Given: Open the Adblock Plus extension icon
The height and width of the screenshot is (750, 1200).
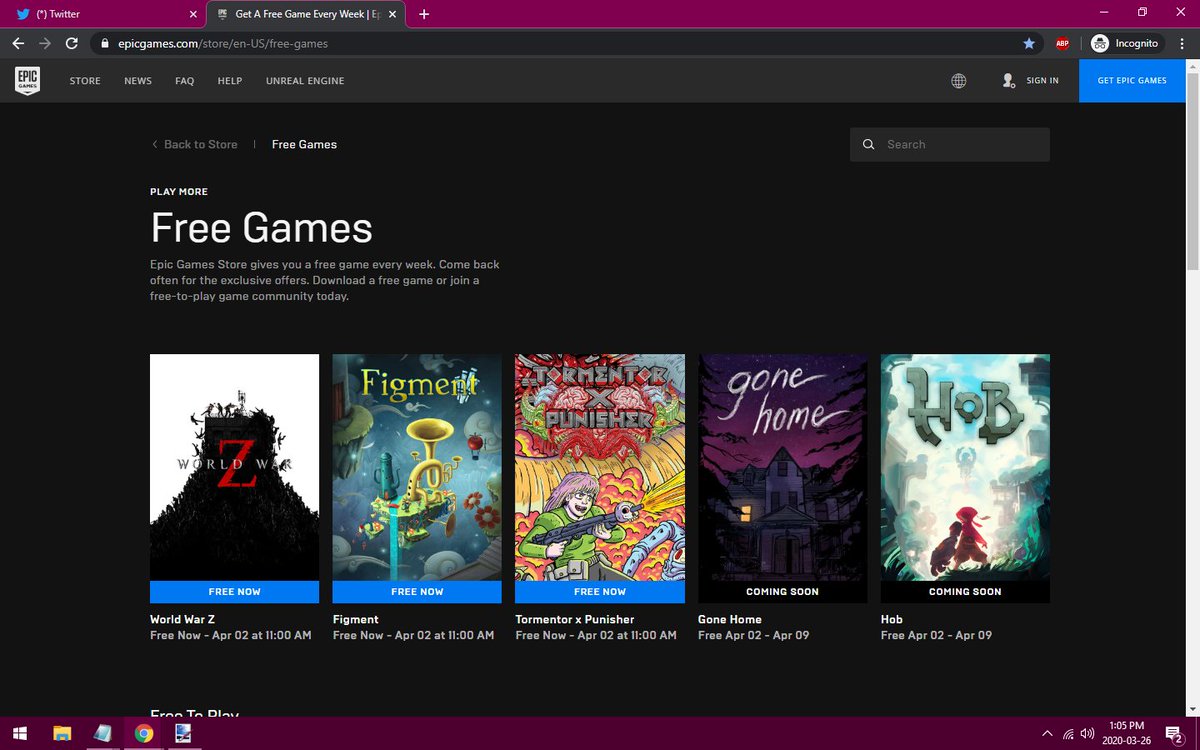Looking at the screenshot, I should pyautogui.click(x=1062, y=43).
